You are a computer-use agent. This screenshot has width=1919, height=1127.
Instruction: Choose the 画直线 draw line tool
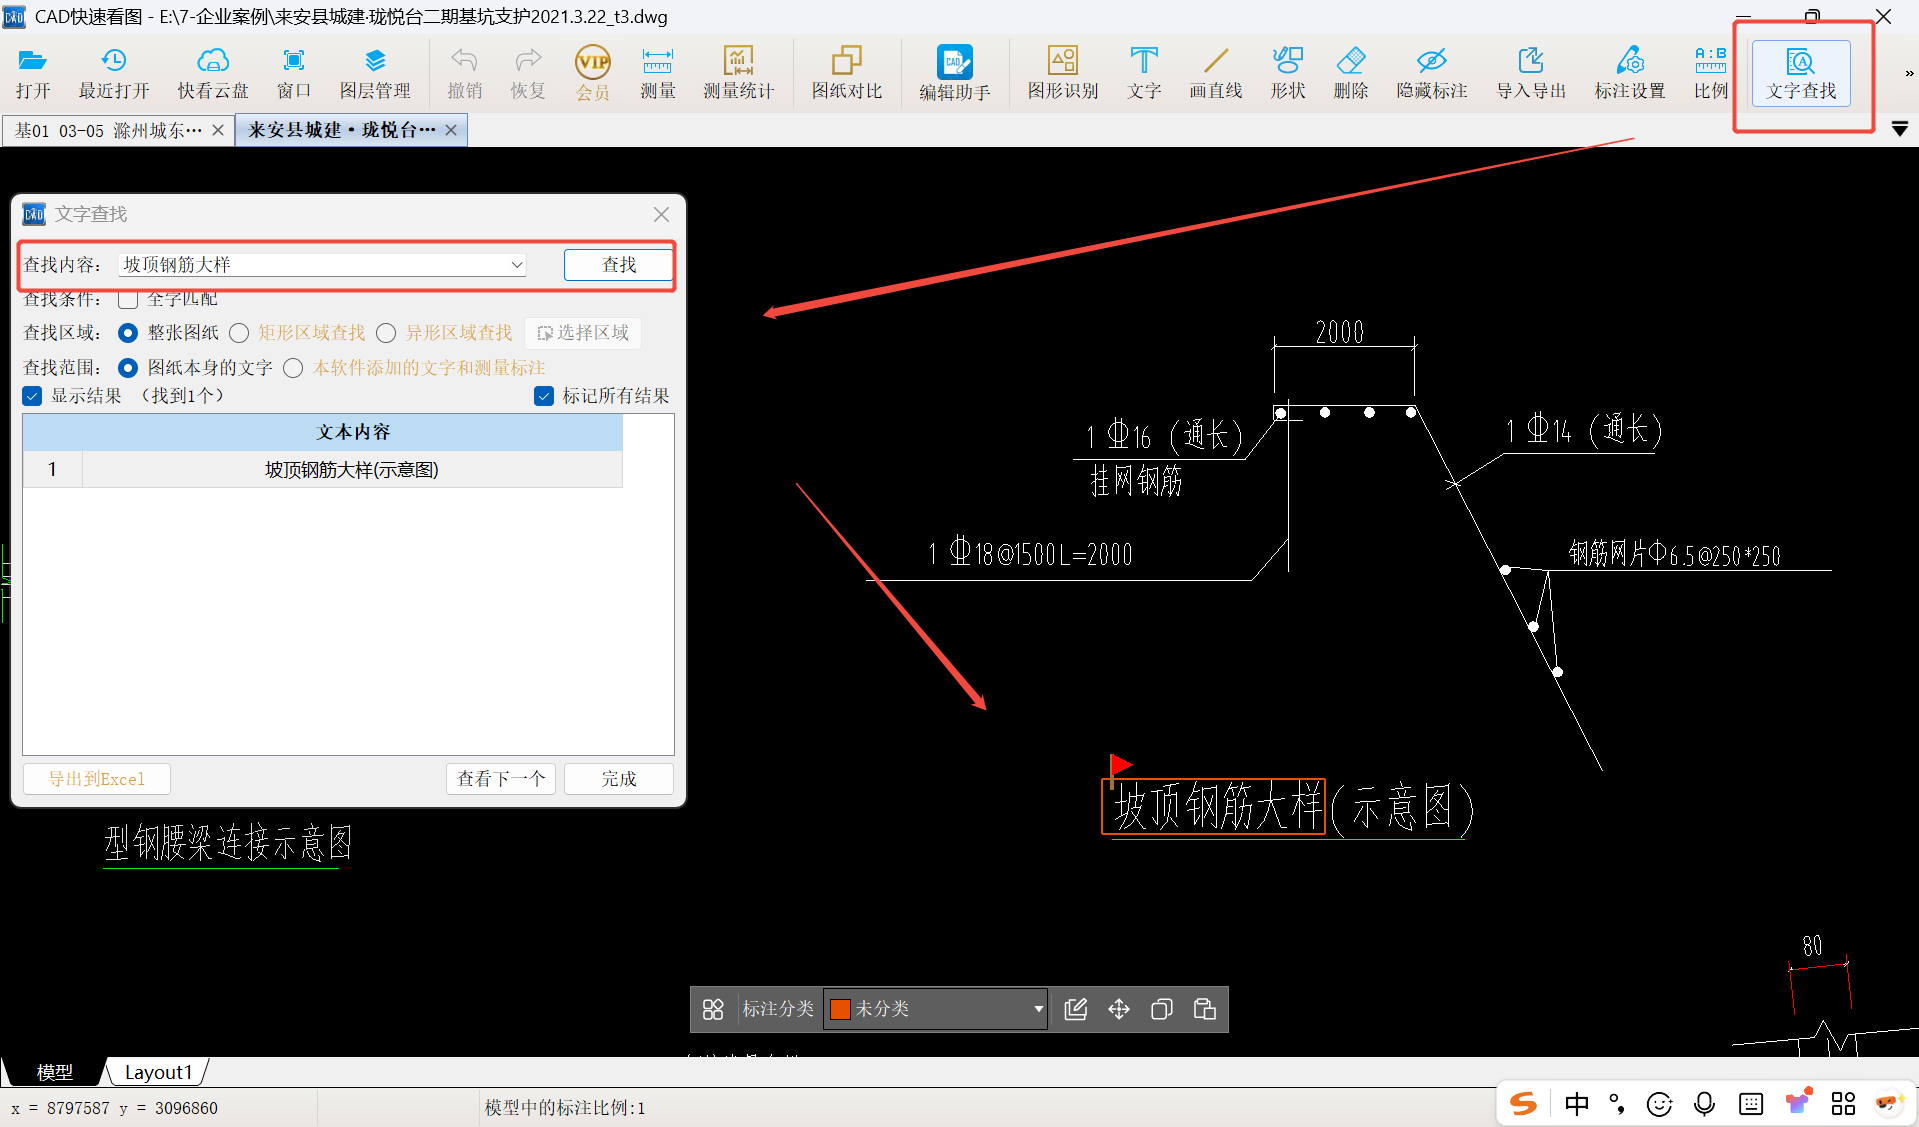tap(1215, 72)
